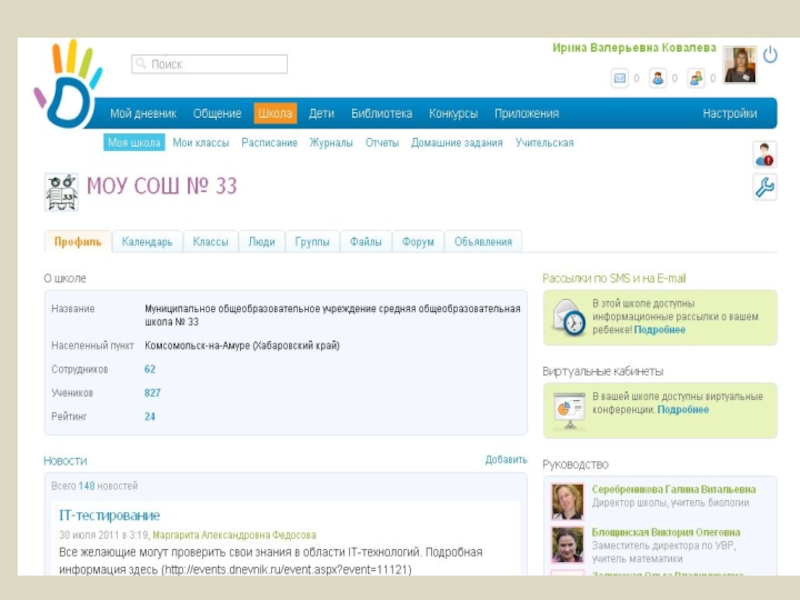Click the МОУ СОШ № 33 school emblem

click(62, 190)
